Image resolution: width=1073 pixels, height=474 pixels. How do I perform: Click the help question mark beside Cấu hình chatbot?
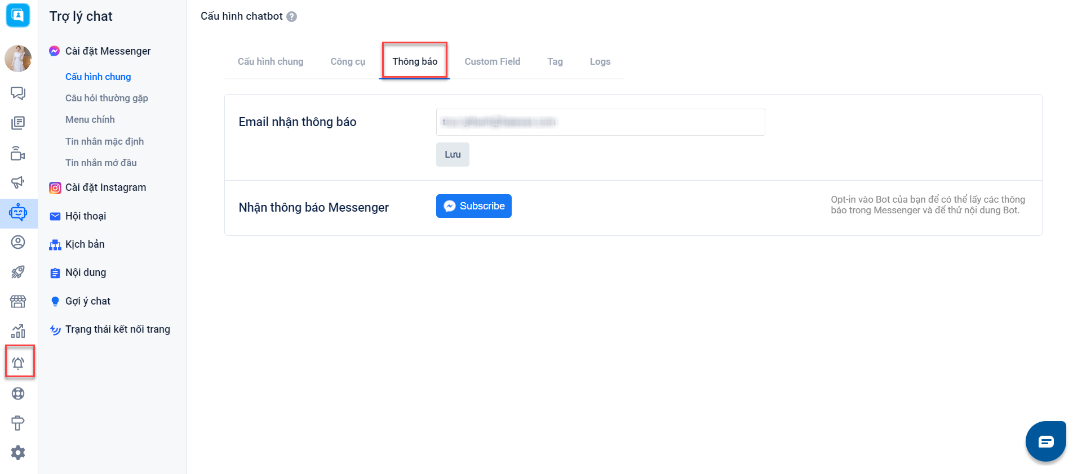click(292, 16)
